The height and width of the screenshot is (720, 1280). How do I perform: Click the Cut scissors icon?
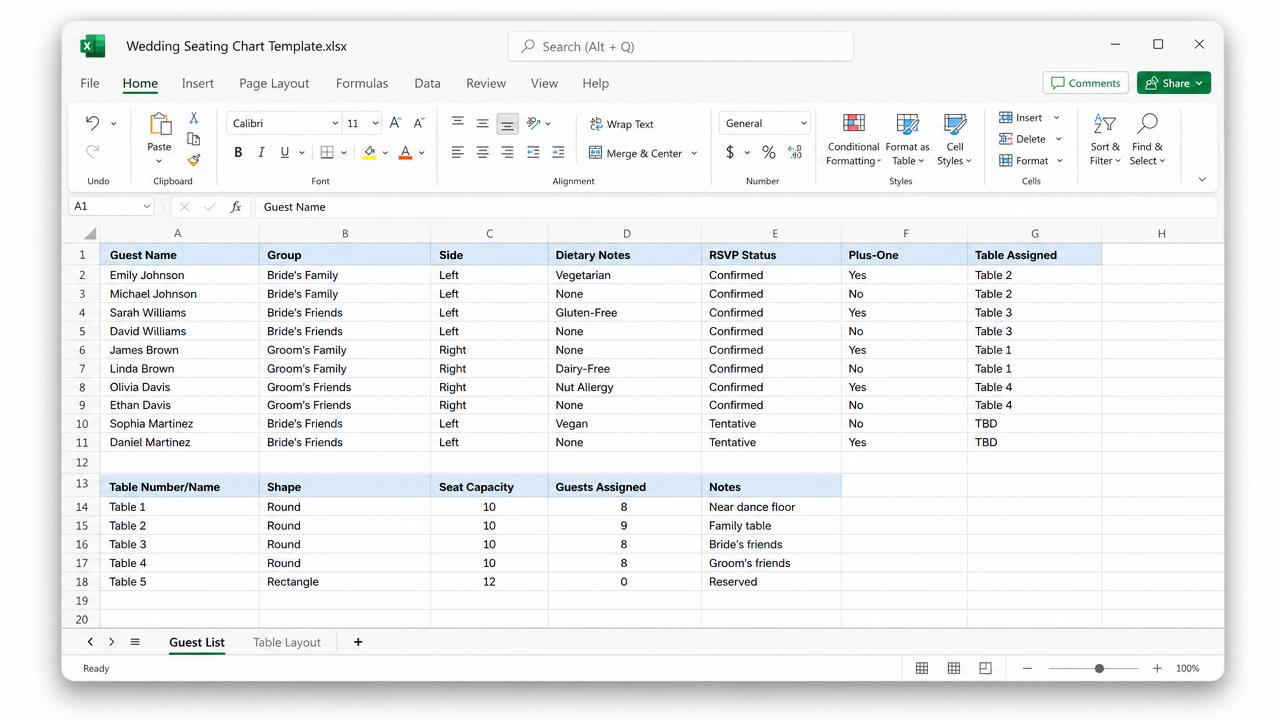[x=194, y=118]
